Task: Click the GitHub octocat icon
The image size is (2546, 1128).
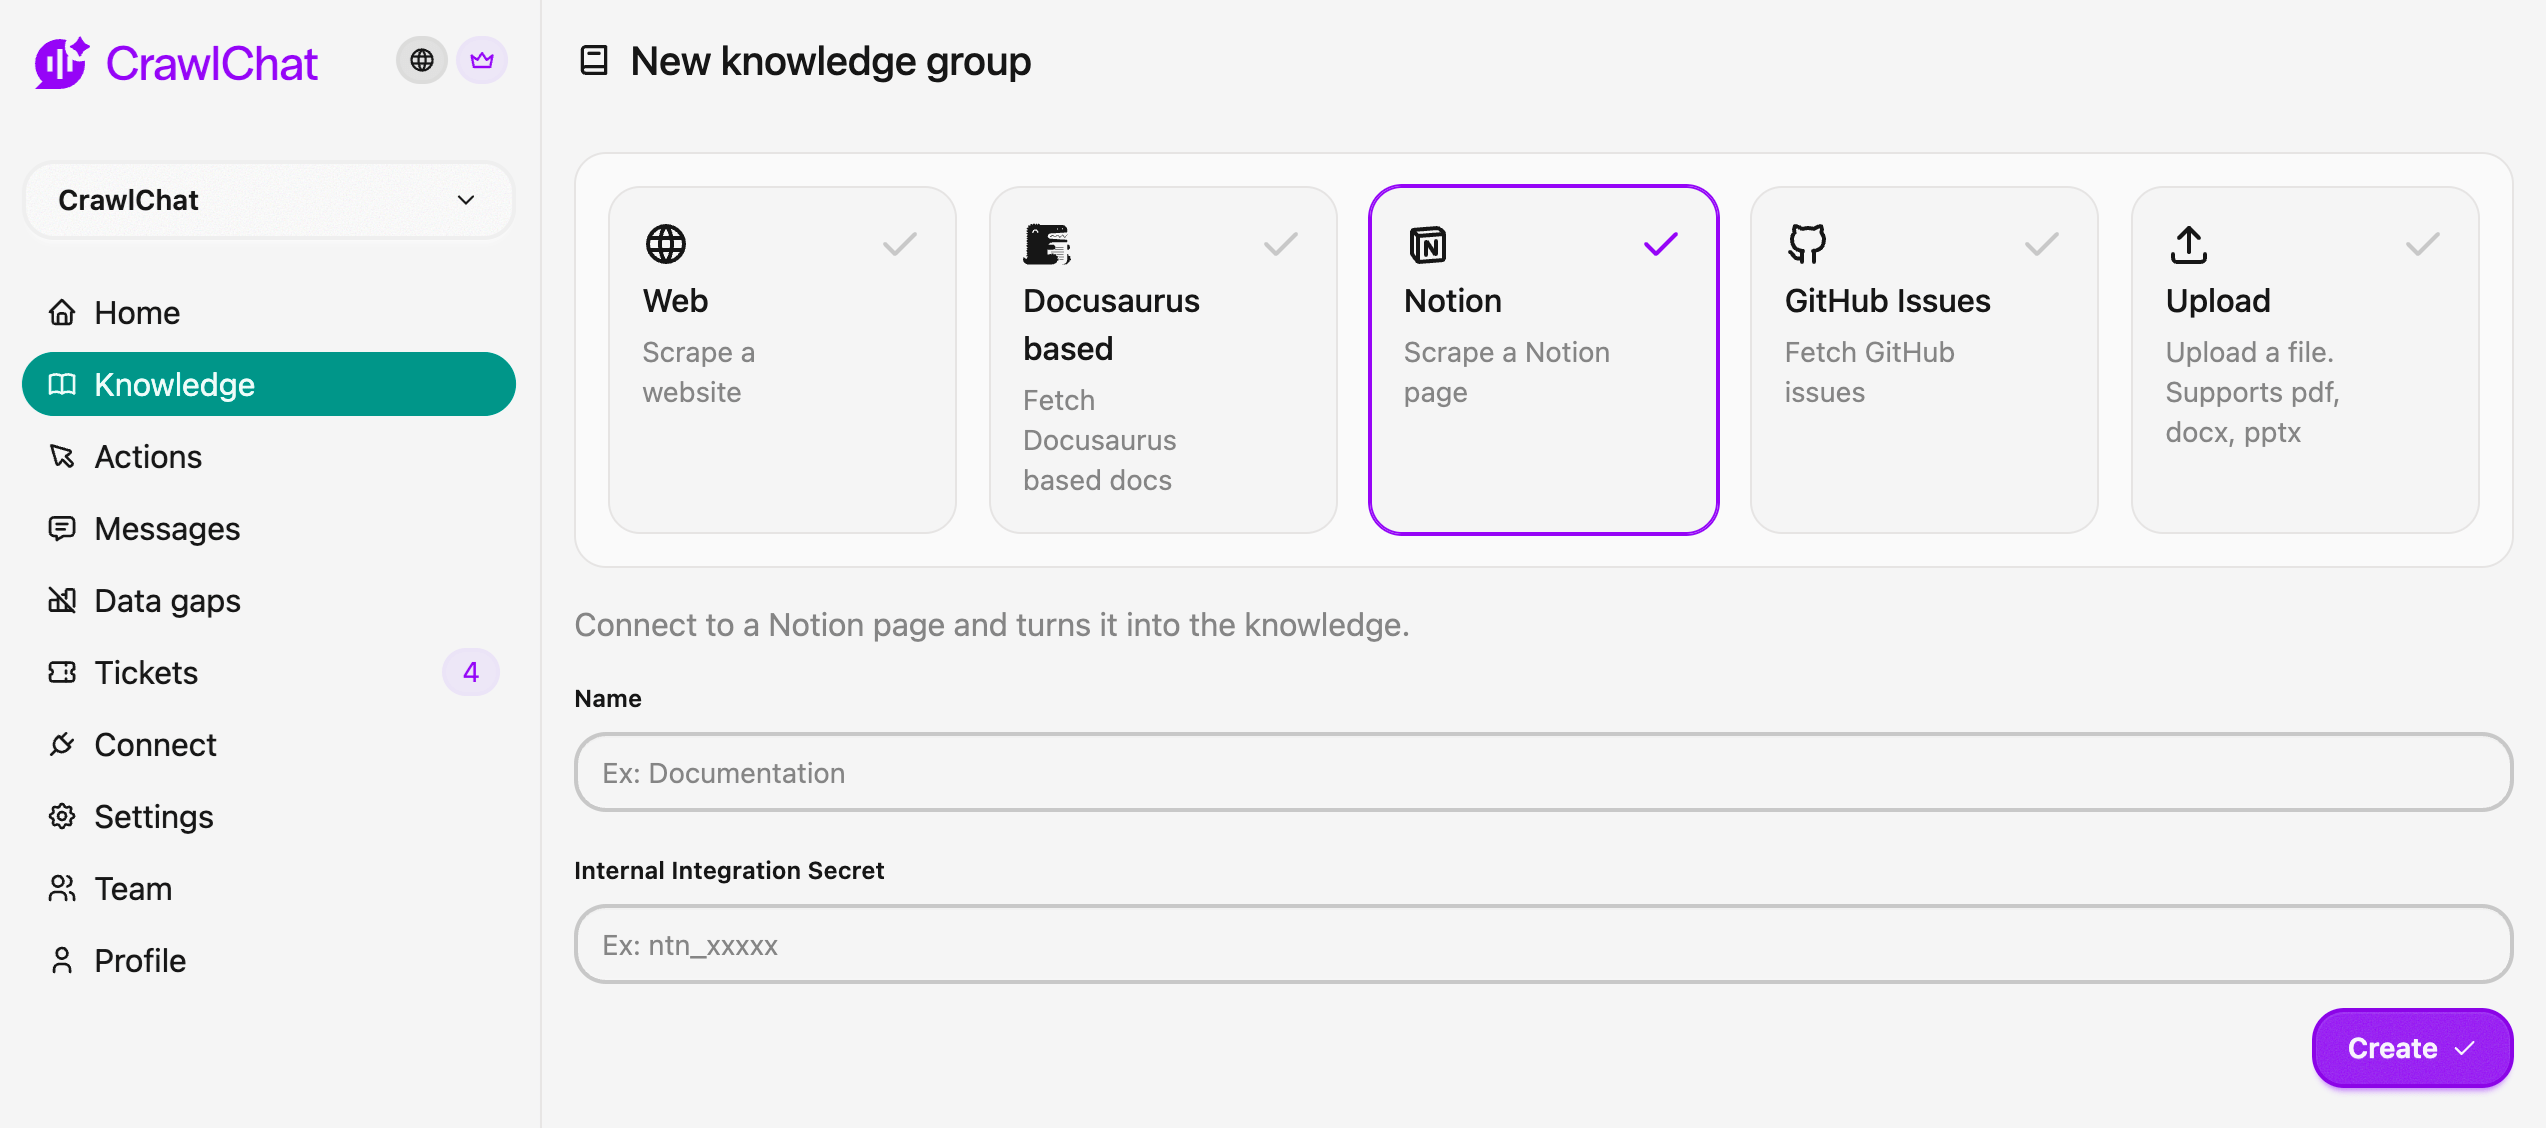Action: click(x=1807, y=244)
